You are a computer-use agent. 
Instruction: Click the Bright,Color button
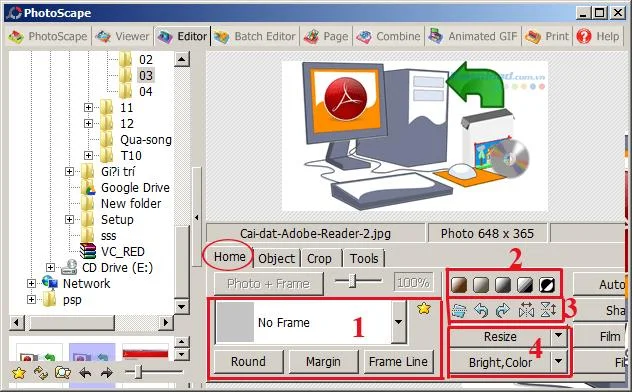coord(500,362)
